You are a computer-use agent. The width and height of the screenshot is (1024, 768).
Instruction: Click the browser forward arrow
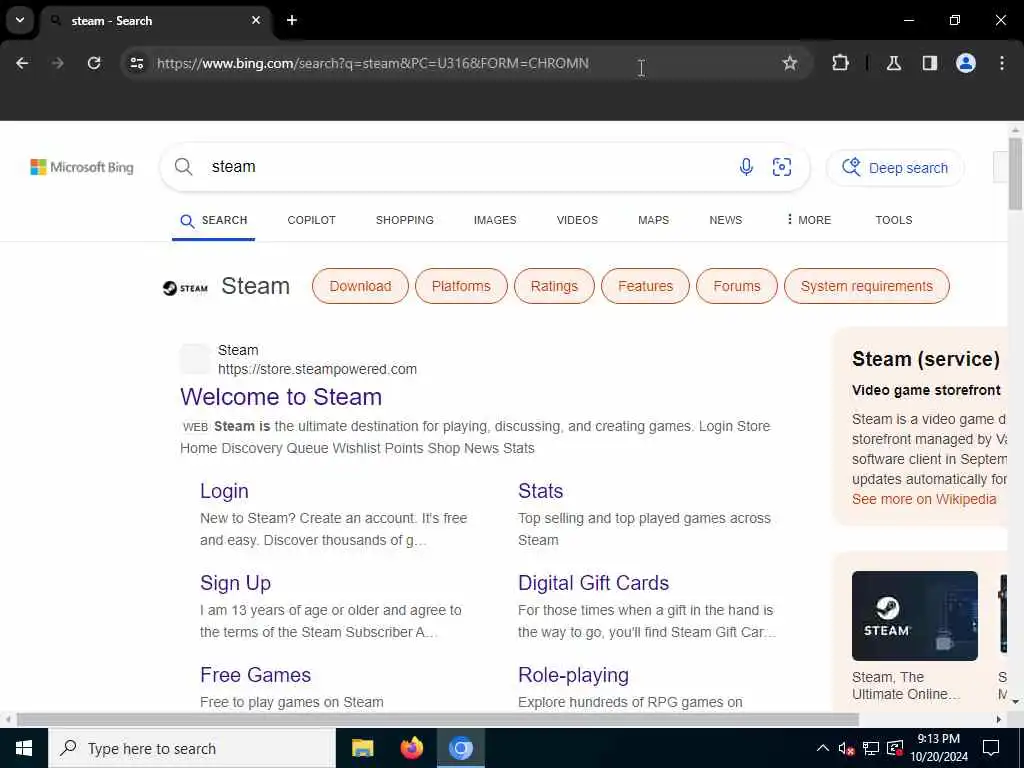coord(57,63)
